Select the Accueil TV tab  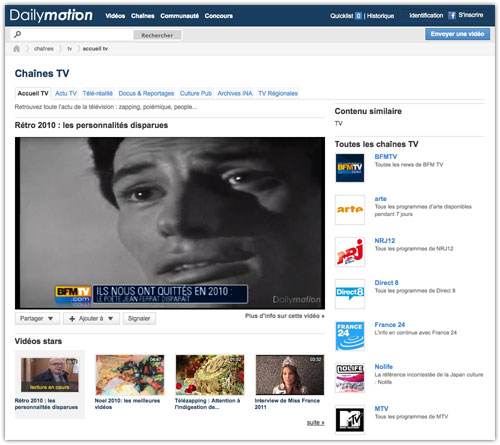coord(33,93)
